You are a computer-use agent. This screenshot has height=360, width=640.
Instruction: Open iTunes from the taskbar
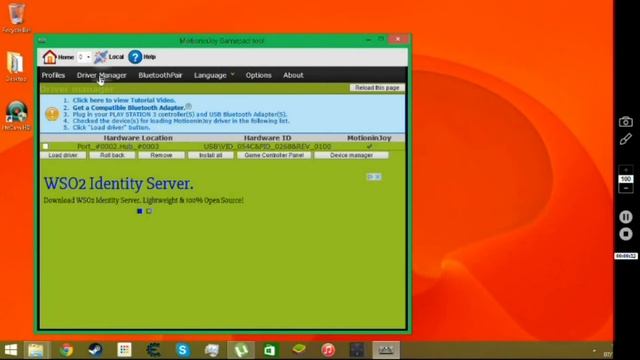click(x=328, y=350)
